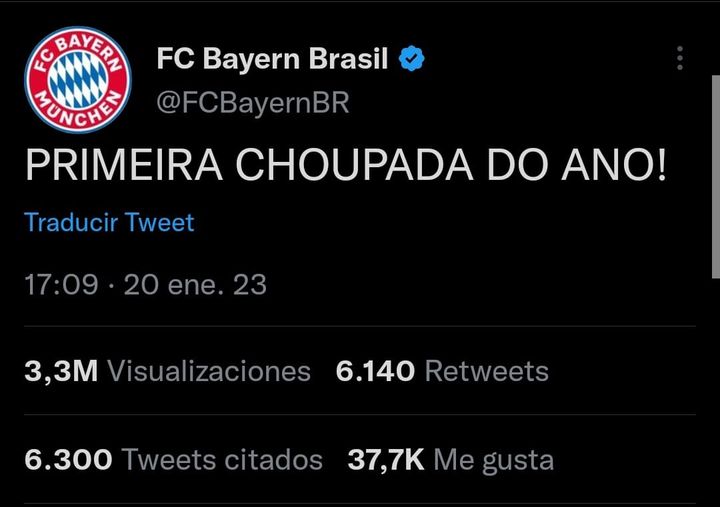Translate tweet via Traducir Tweet link
This screenshot has width=720, height=507.
[109, 222]
